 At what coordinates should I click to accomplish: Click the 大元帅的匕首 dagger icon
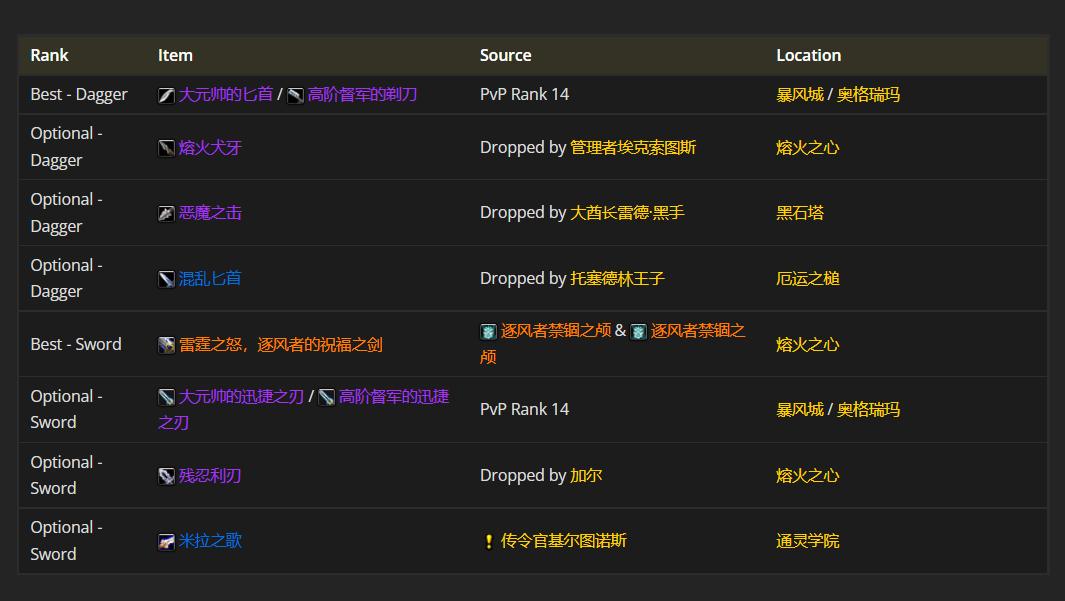[x=166, y=95]
